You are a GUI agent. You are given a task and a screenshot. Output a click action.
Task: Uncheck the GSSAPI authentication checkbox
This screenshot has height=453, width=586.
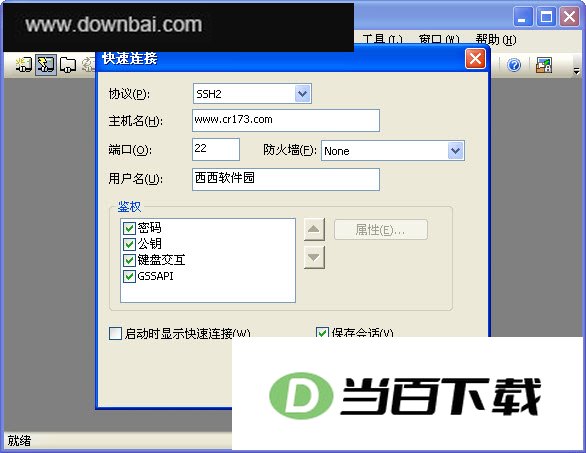129,276
